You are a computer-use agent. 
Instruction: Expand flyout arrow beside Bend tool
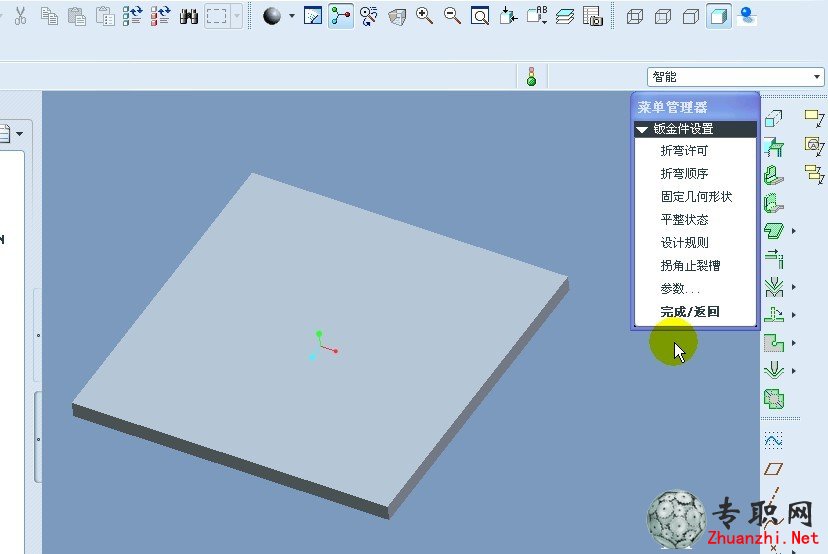794,287
